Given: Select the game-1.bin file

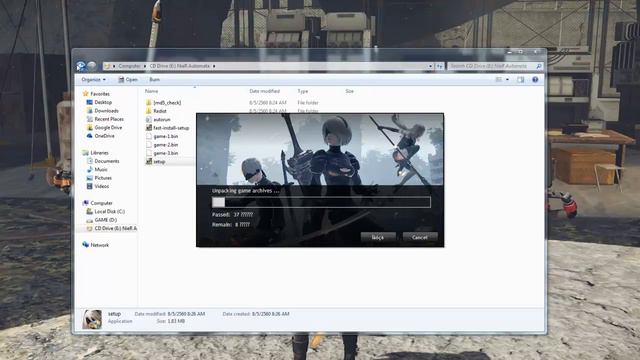Looking at the screenshot, I should [162, 136].
